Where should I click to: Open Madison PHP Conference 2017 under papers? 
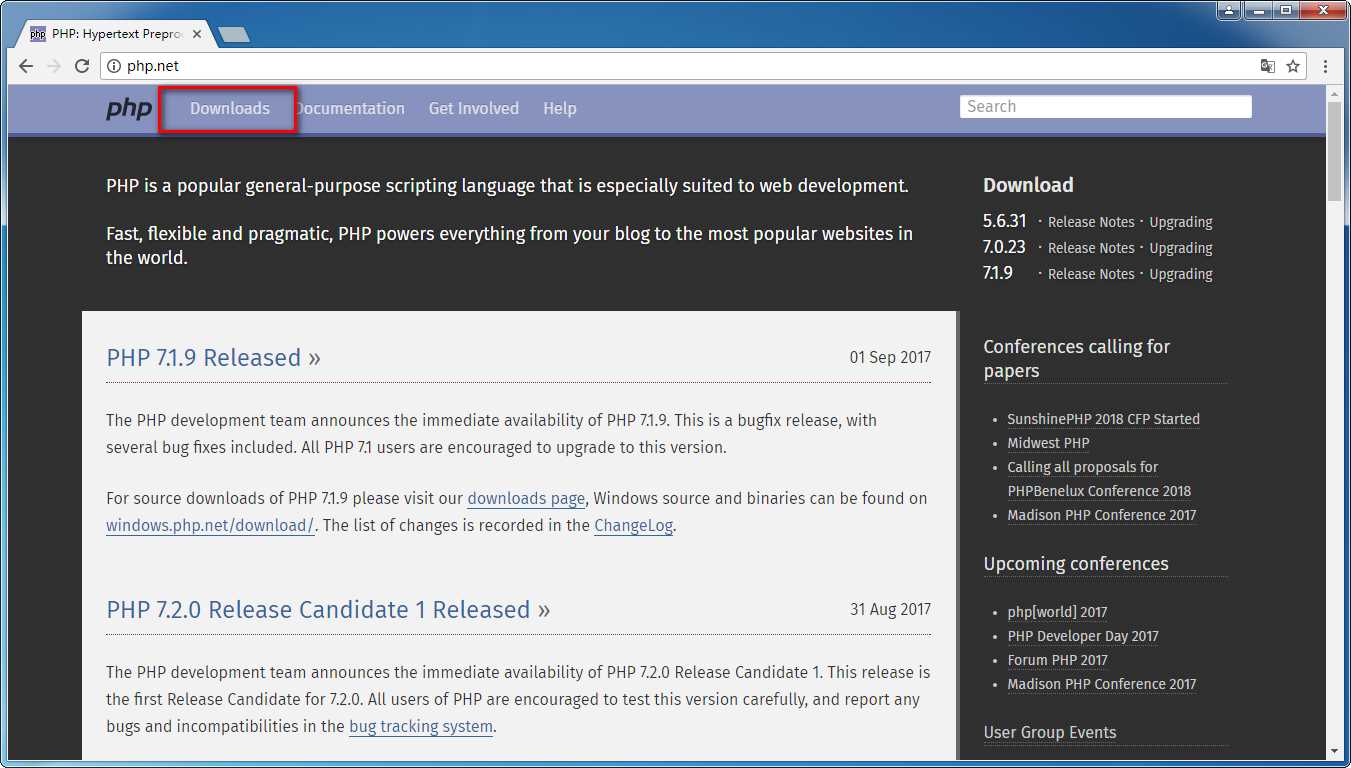(x=1102, y=515)
